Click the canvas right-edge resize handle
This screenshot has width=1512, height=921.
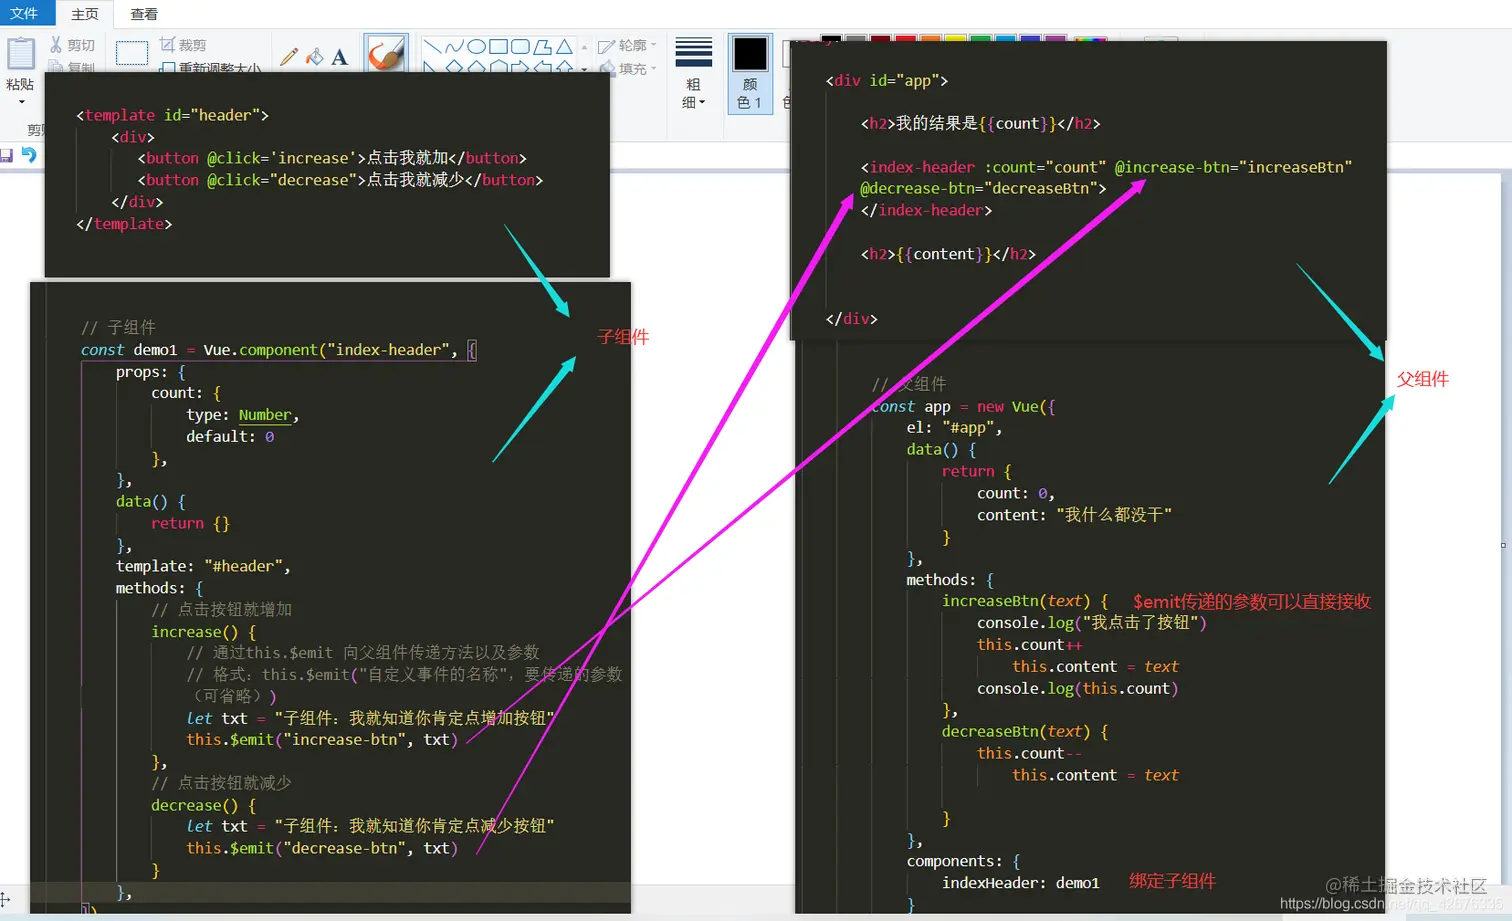coord(1503,545)
